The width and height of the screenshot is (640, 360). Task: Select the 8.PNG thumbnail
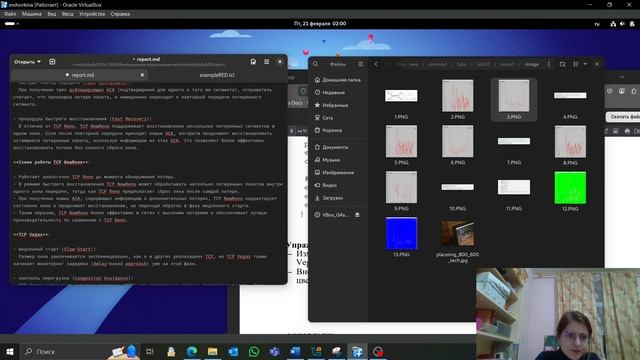pos(570,141)
